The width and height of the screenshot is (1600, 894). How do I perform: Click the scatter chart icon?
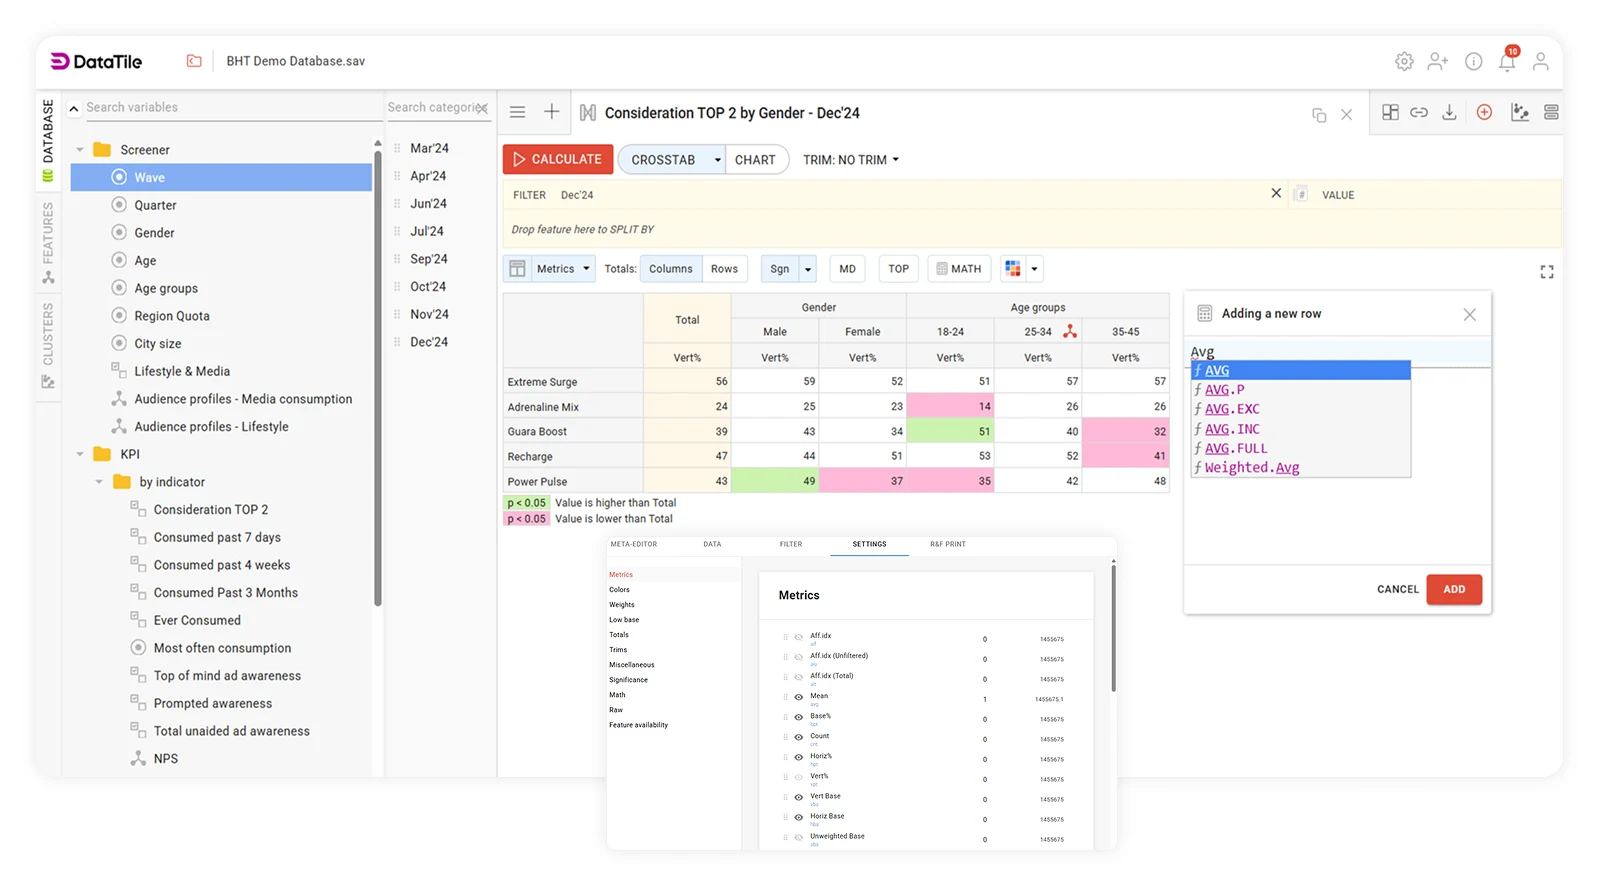1520,113
